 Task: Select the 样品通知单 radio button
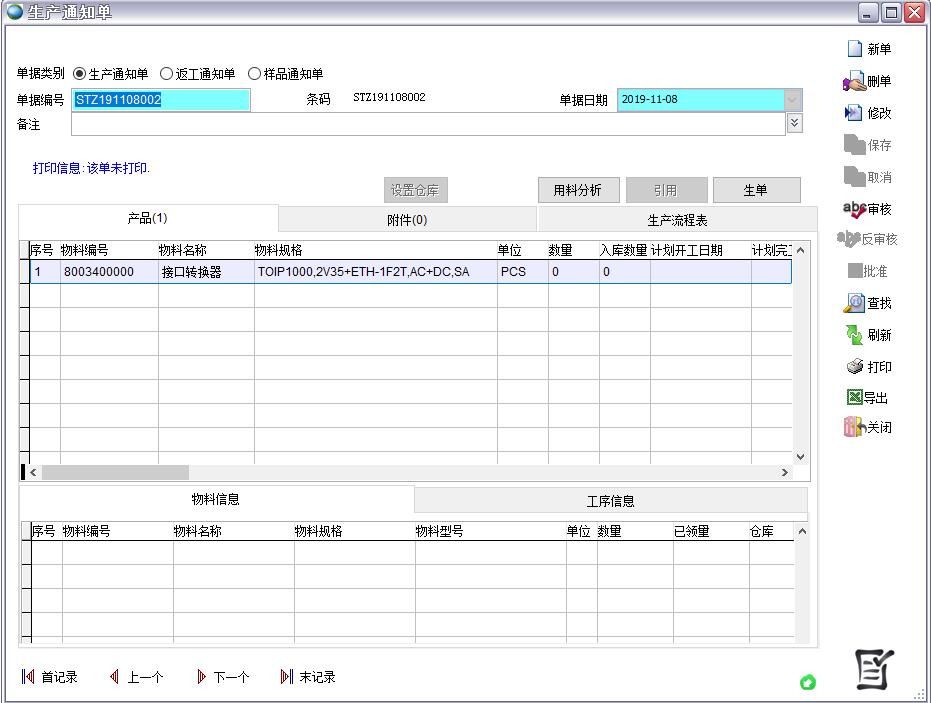click(254, 74)
